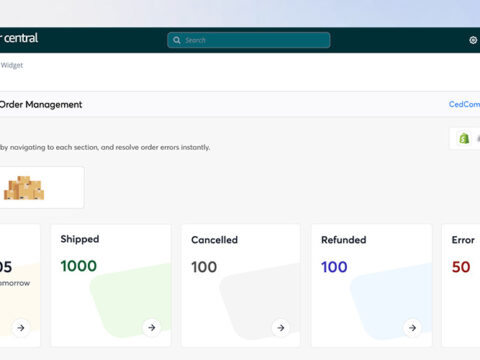Click arrow on the leftmost partial card

pos(21,328)
